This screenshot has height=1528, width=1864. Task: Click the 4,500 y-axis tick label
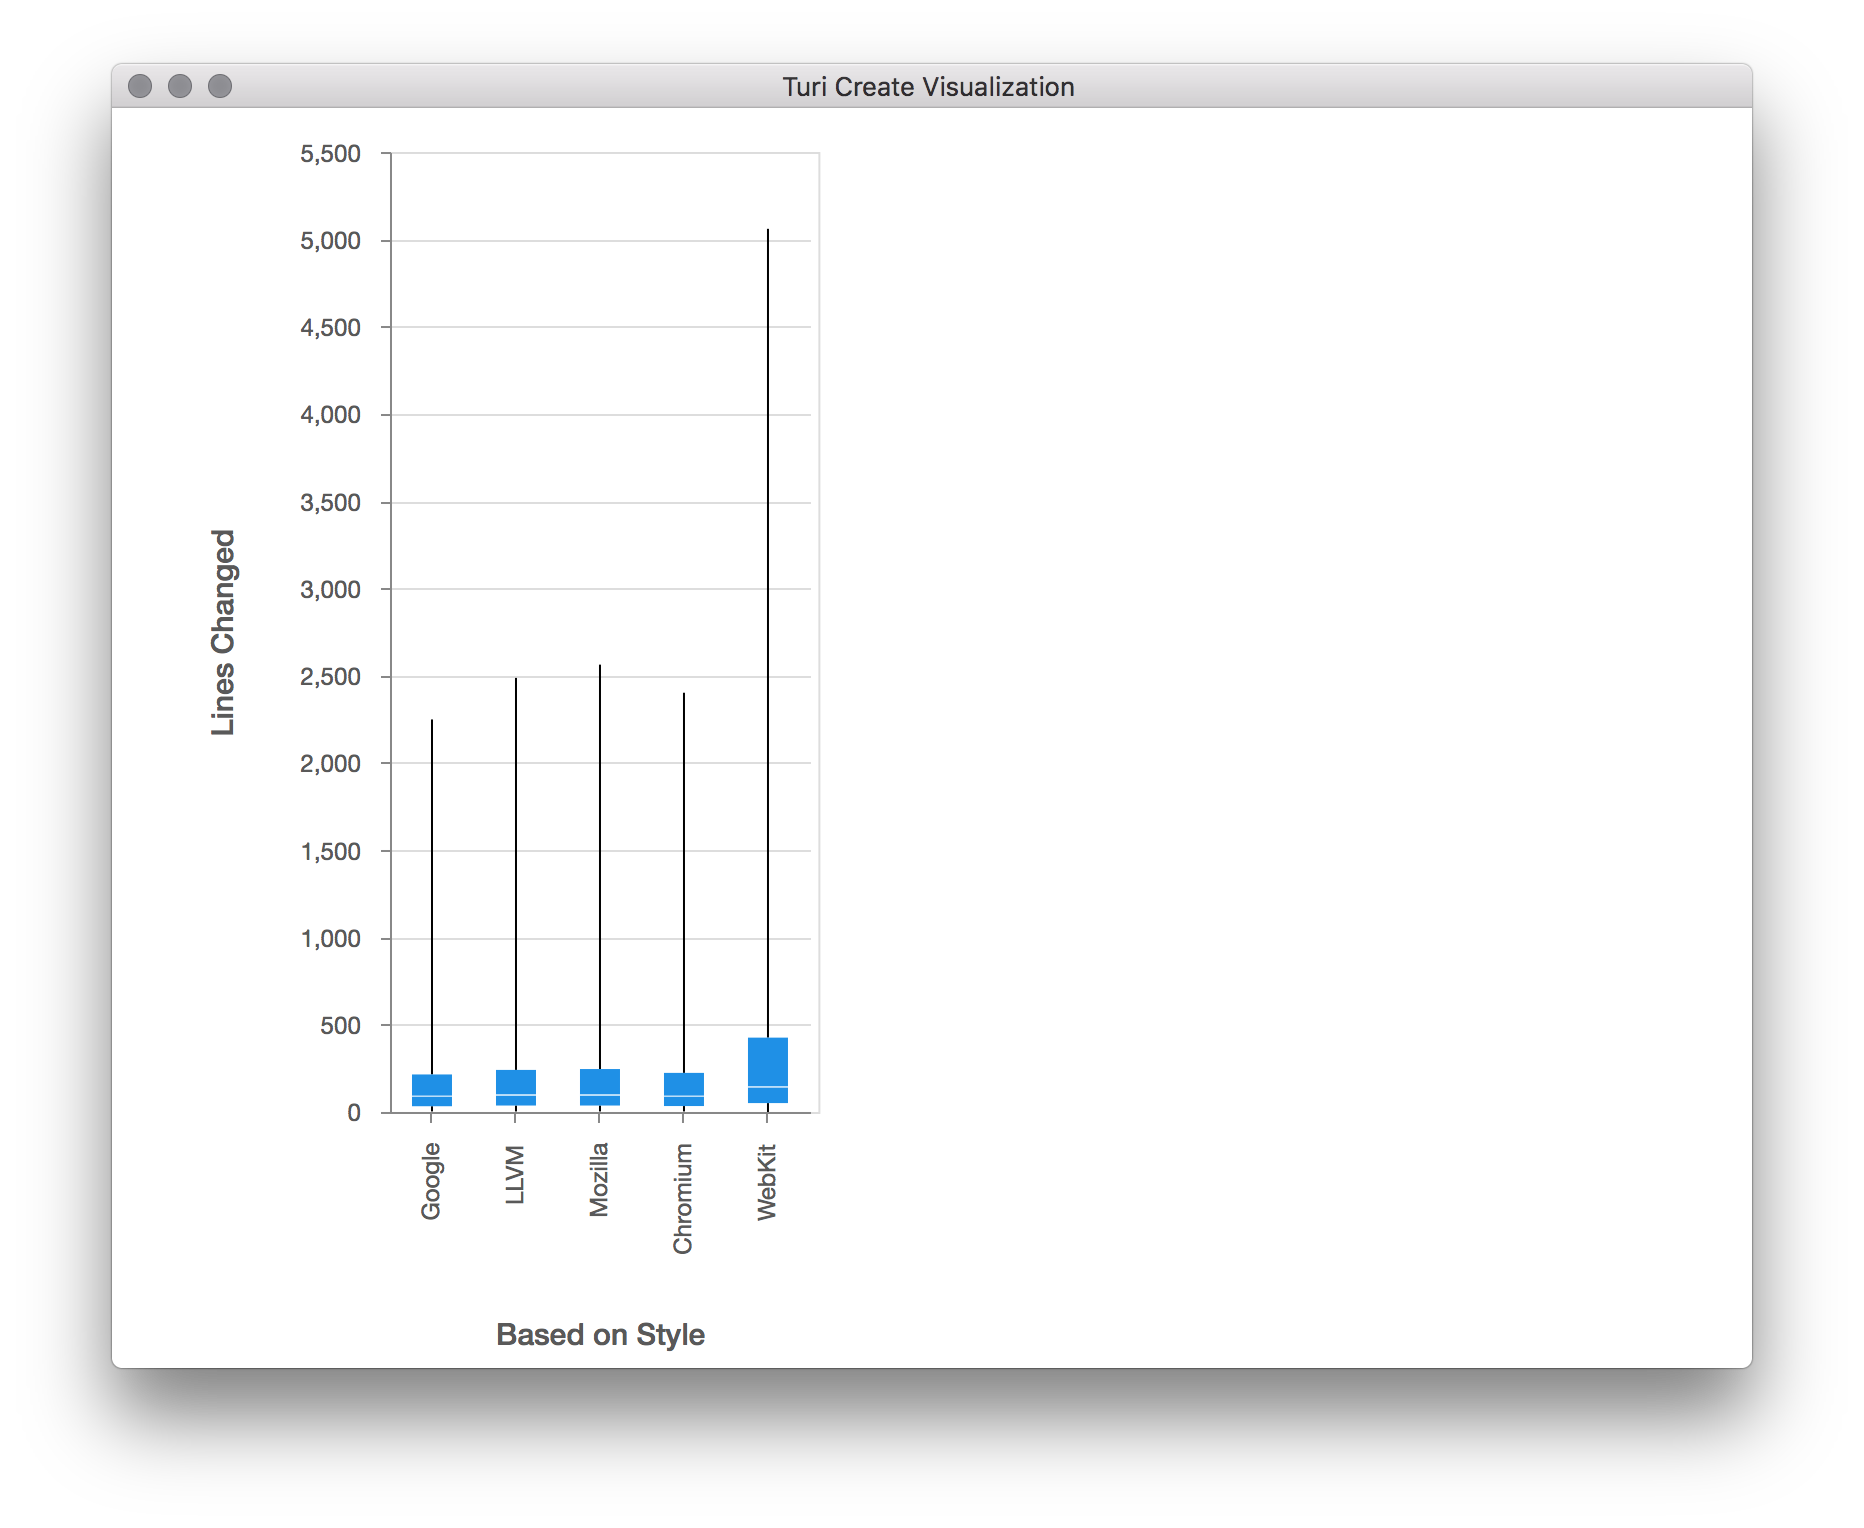(330, 328)
